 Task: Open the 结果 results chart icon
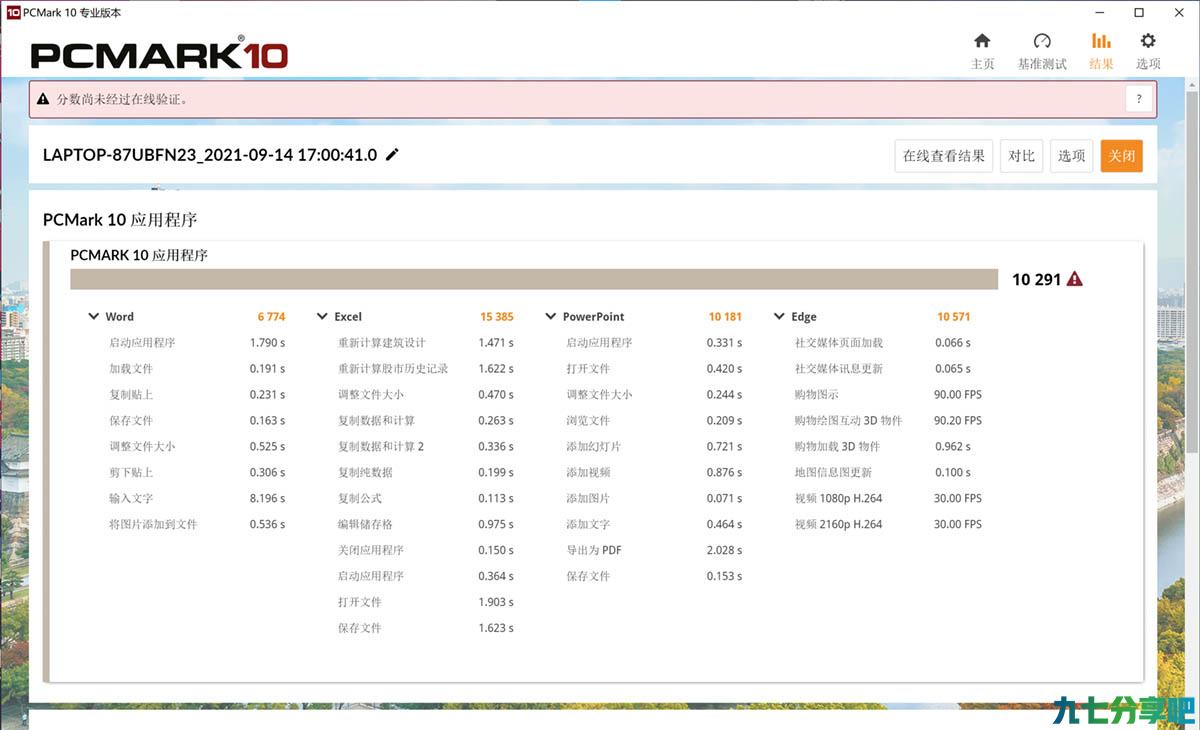[x=1101, y=41]
